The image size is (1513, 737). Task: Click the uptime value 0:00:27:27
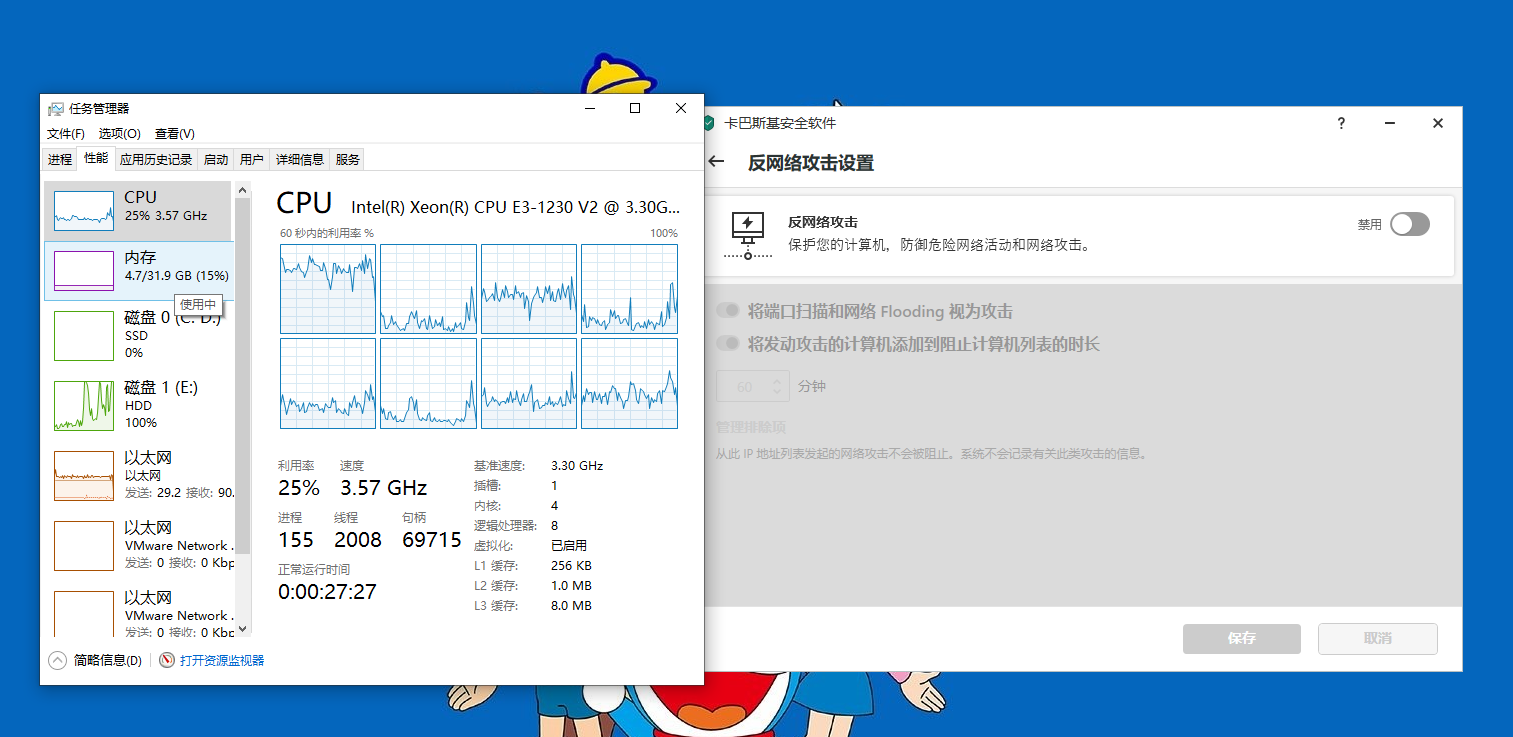click(327, 592)
